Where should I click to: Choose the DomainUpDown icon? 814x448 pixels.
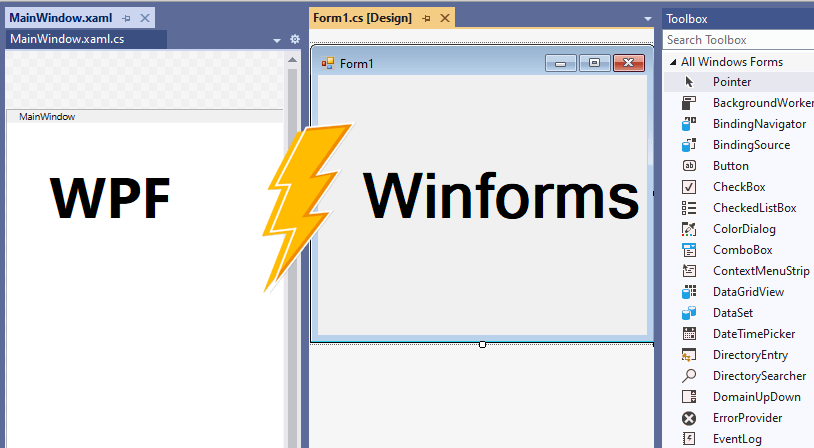[x=689, y=397]
